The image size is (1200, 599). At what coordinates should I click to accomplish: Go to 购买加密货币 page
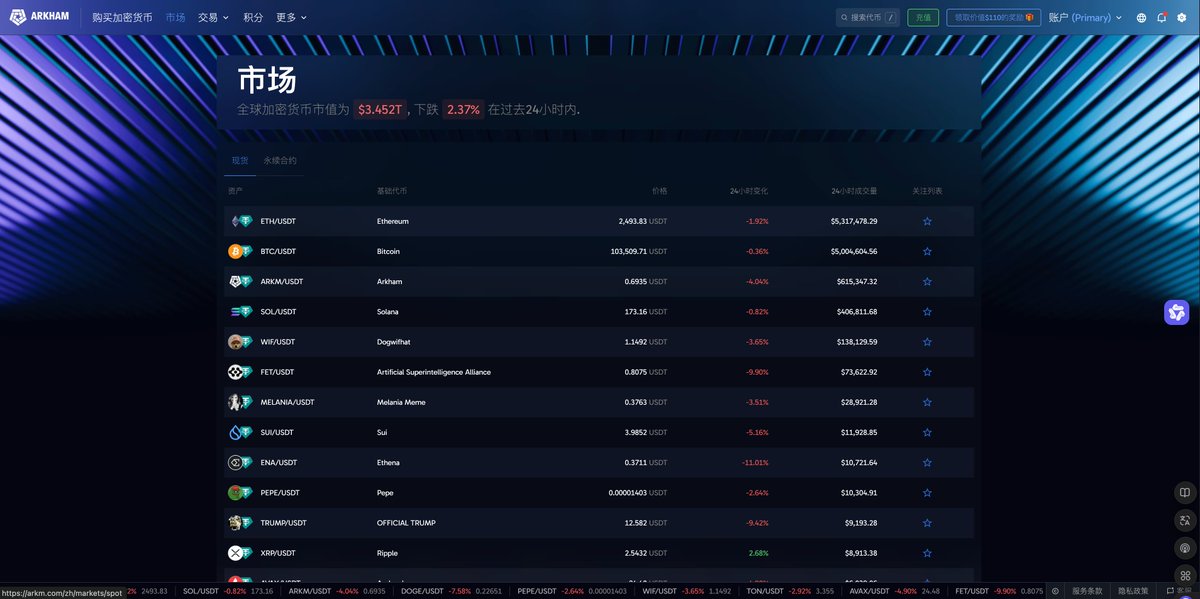tap(122, 18)
